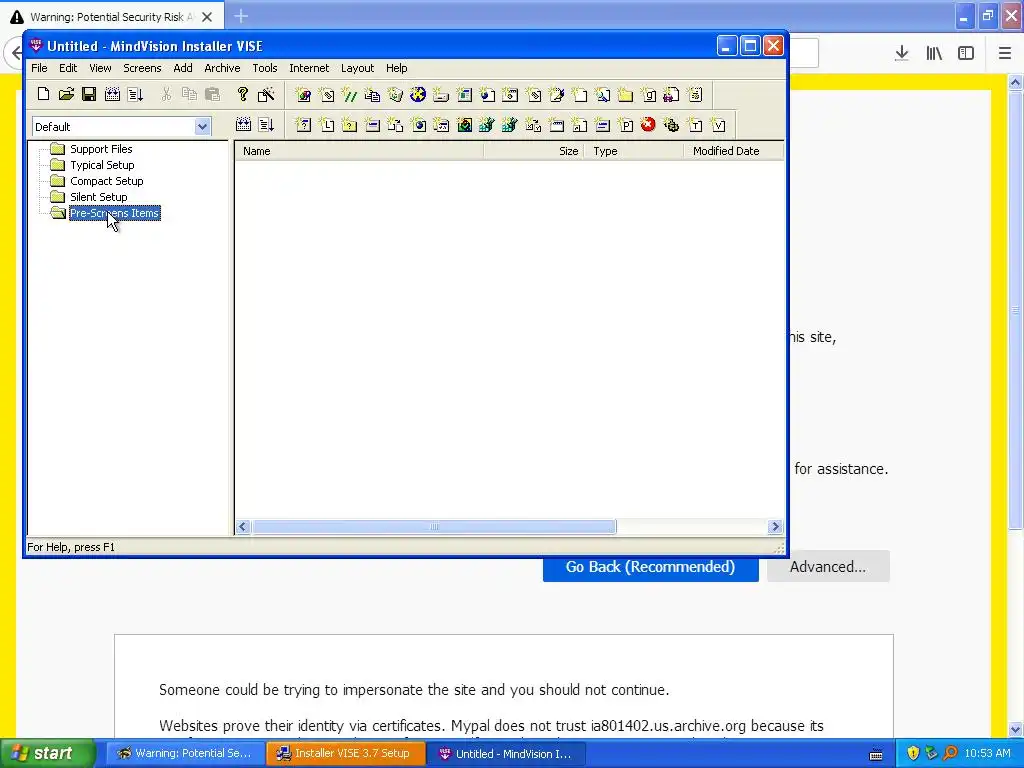Click the Default combo box arrow
The width and height of the screenshot is (1024, 768).
click(x=202, y=126)
